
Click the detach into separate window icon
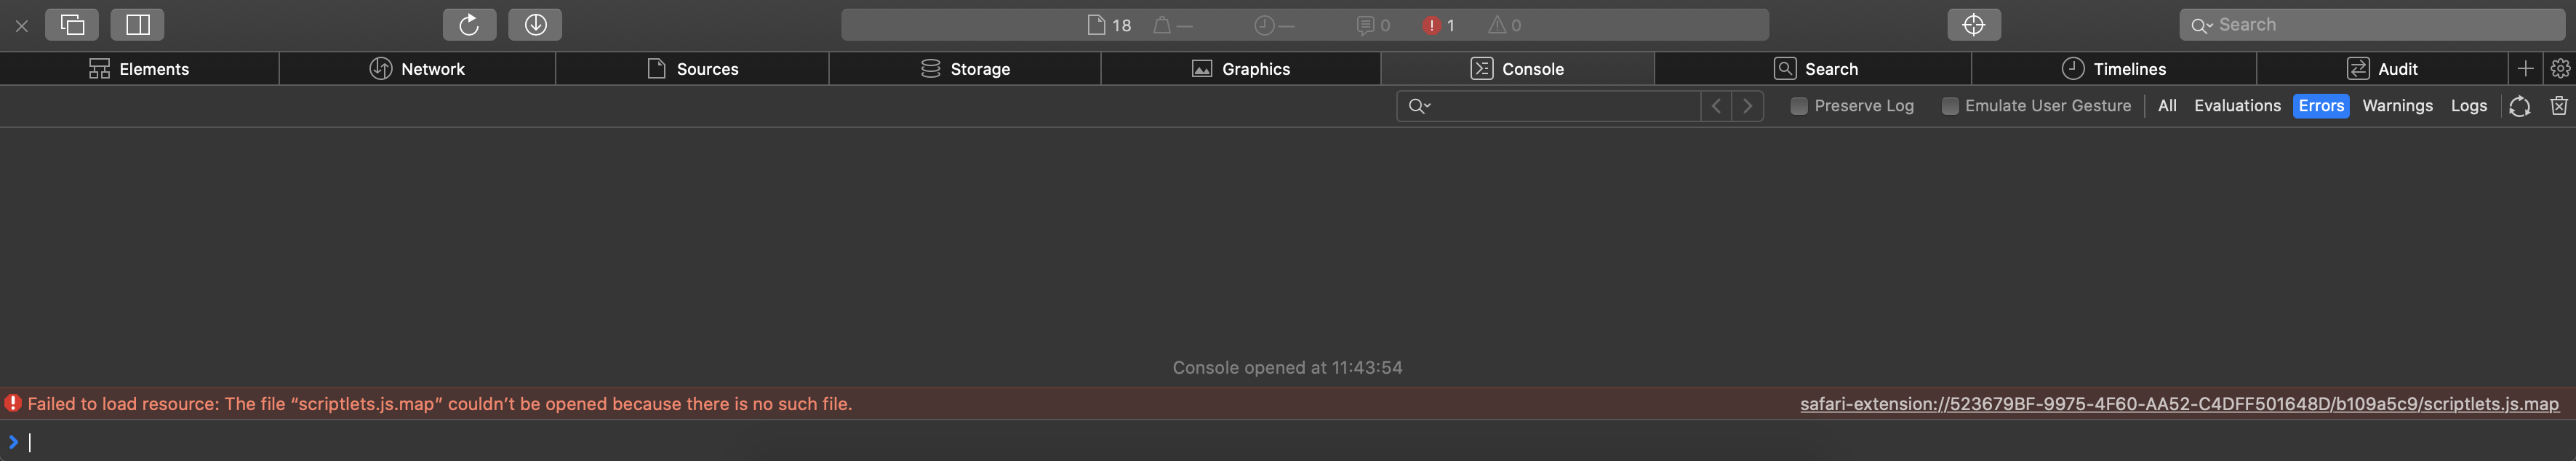tap(73, 24)
